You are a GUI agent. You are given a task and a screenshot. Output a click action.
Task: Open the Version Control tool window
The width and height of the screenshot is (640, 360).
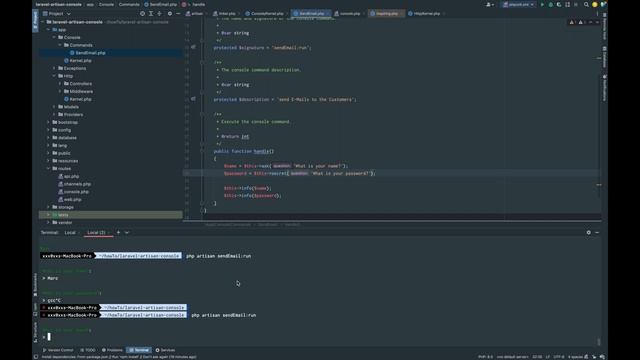58,350
